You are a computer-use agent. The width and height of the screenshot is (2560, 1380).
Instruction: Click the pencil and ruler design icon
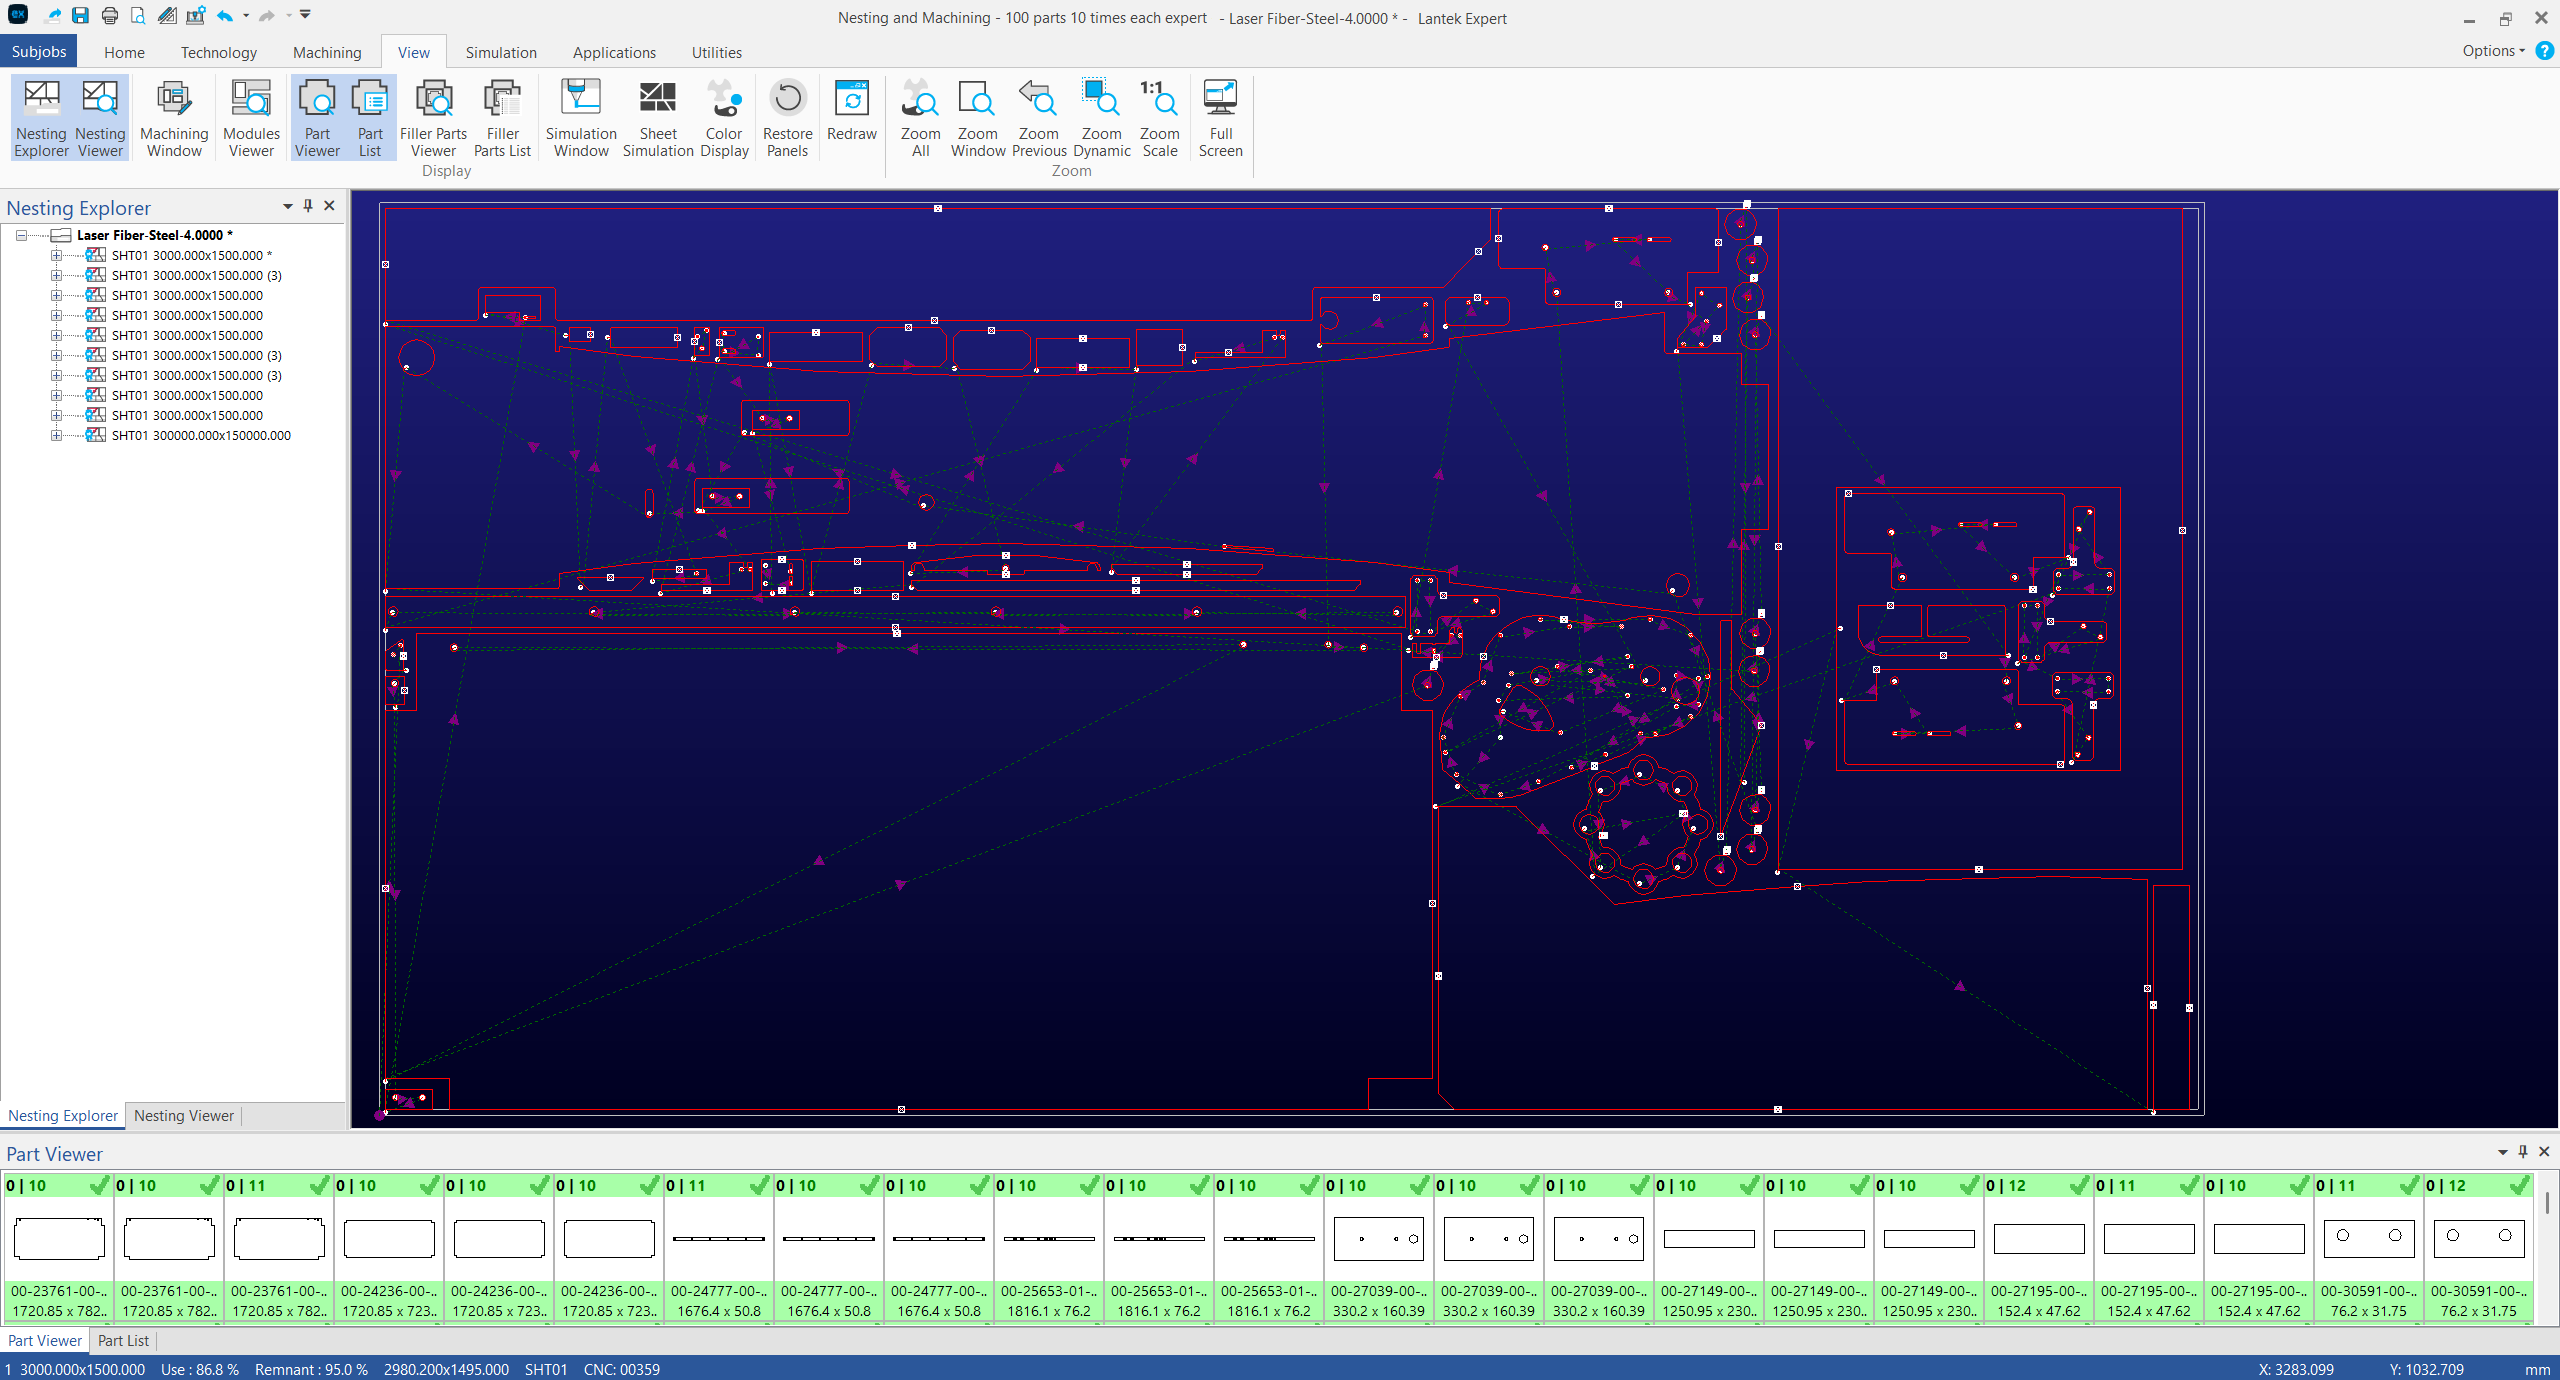[167, 15]
